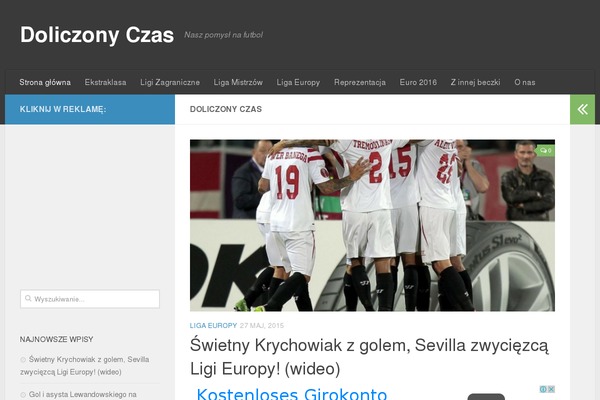Open the Świetny Krychowiak z golem article headline
The height and width of the screenshot is (400, 600).
coord(369,357)
